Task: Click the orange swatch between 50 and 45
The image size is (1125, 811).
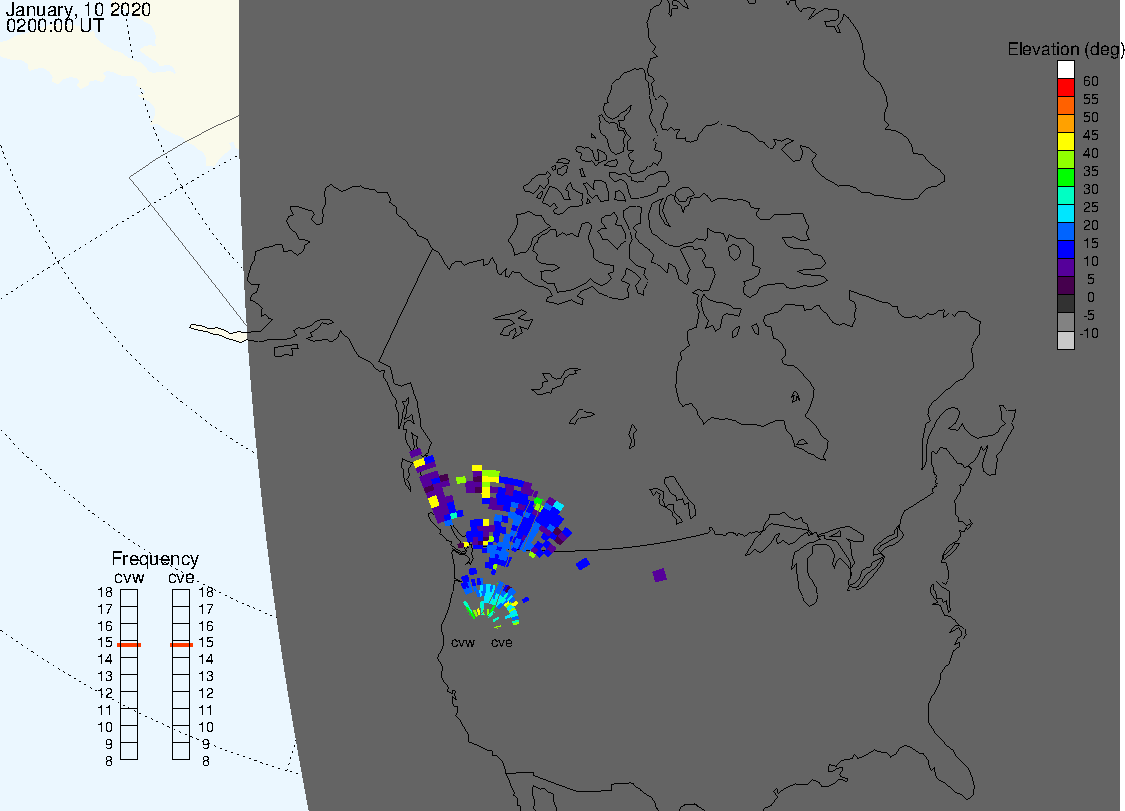Action: [x=1065, y=123]
